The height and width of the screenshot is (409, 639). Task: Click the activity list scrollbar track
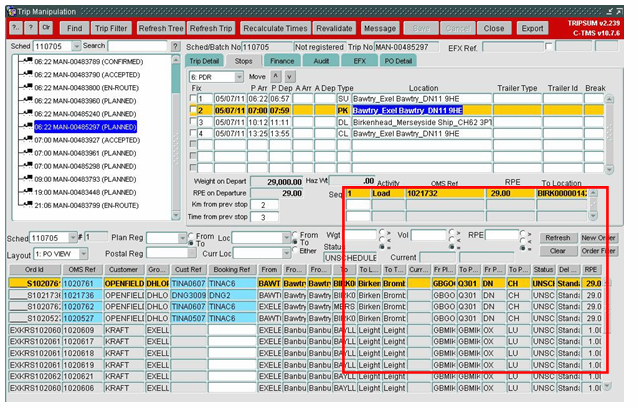click(593, 204)
